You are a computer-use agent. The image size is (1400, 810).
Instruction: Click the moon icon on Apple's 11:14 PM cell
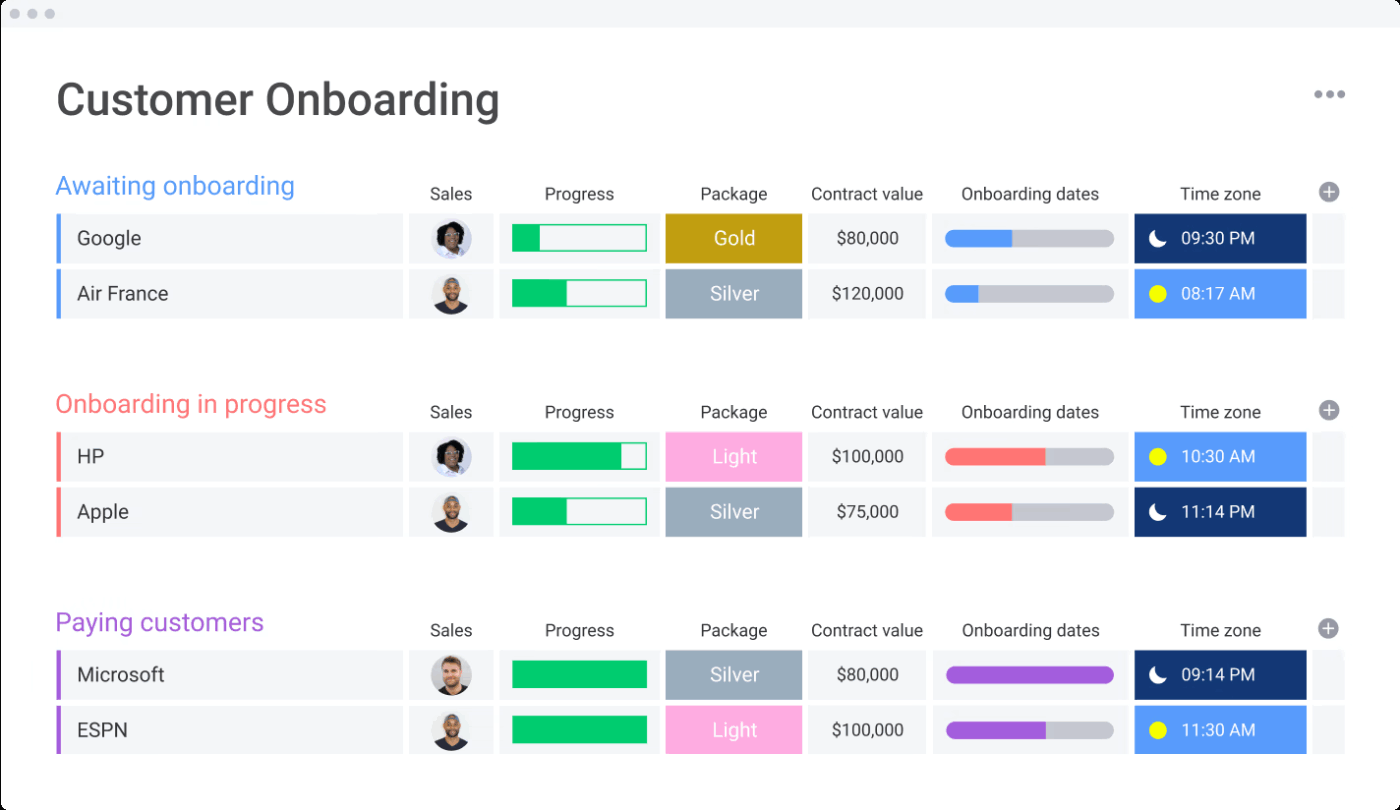1158,512
